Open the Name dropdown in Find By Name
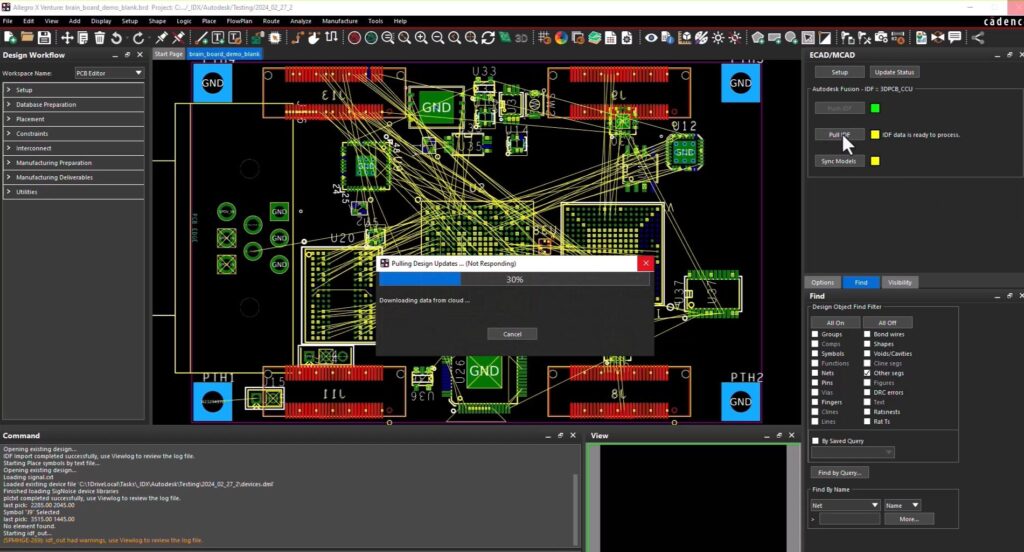Viewport: 1024px width, 552px height. tap(903, 505)
